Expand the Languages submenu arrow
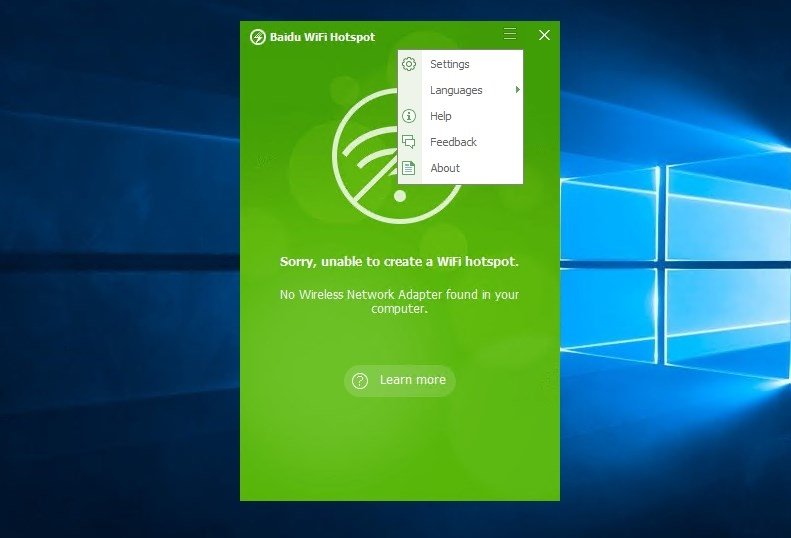This screenshot has width=791, height=538. coord(518,90)
